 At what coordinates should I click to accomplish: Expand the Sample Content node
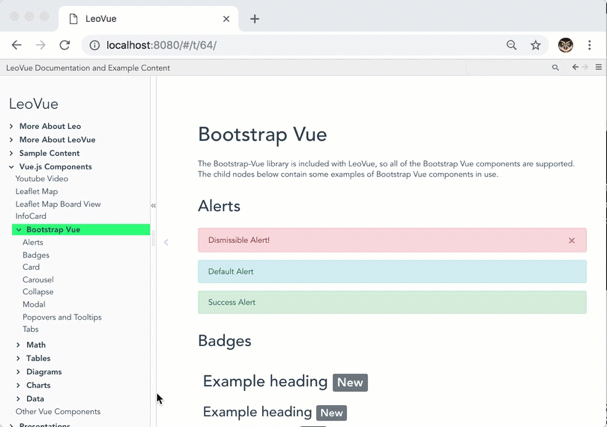[11, 153]
